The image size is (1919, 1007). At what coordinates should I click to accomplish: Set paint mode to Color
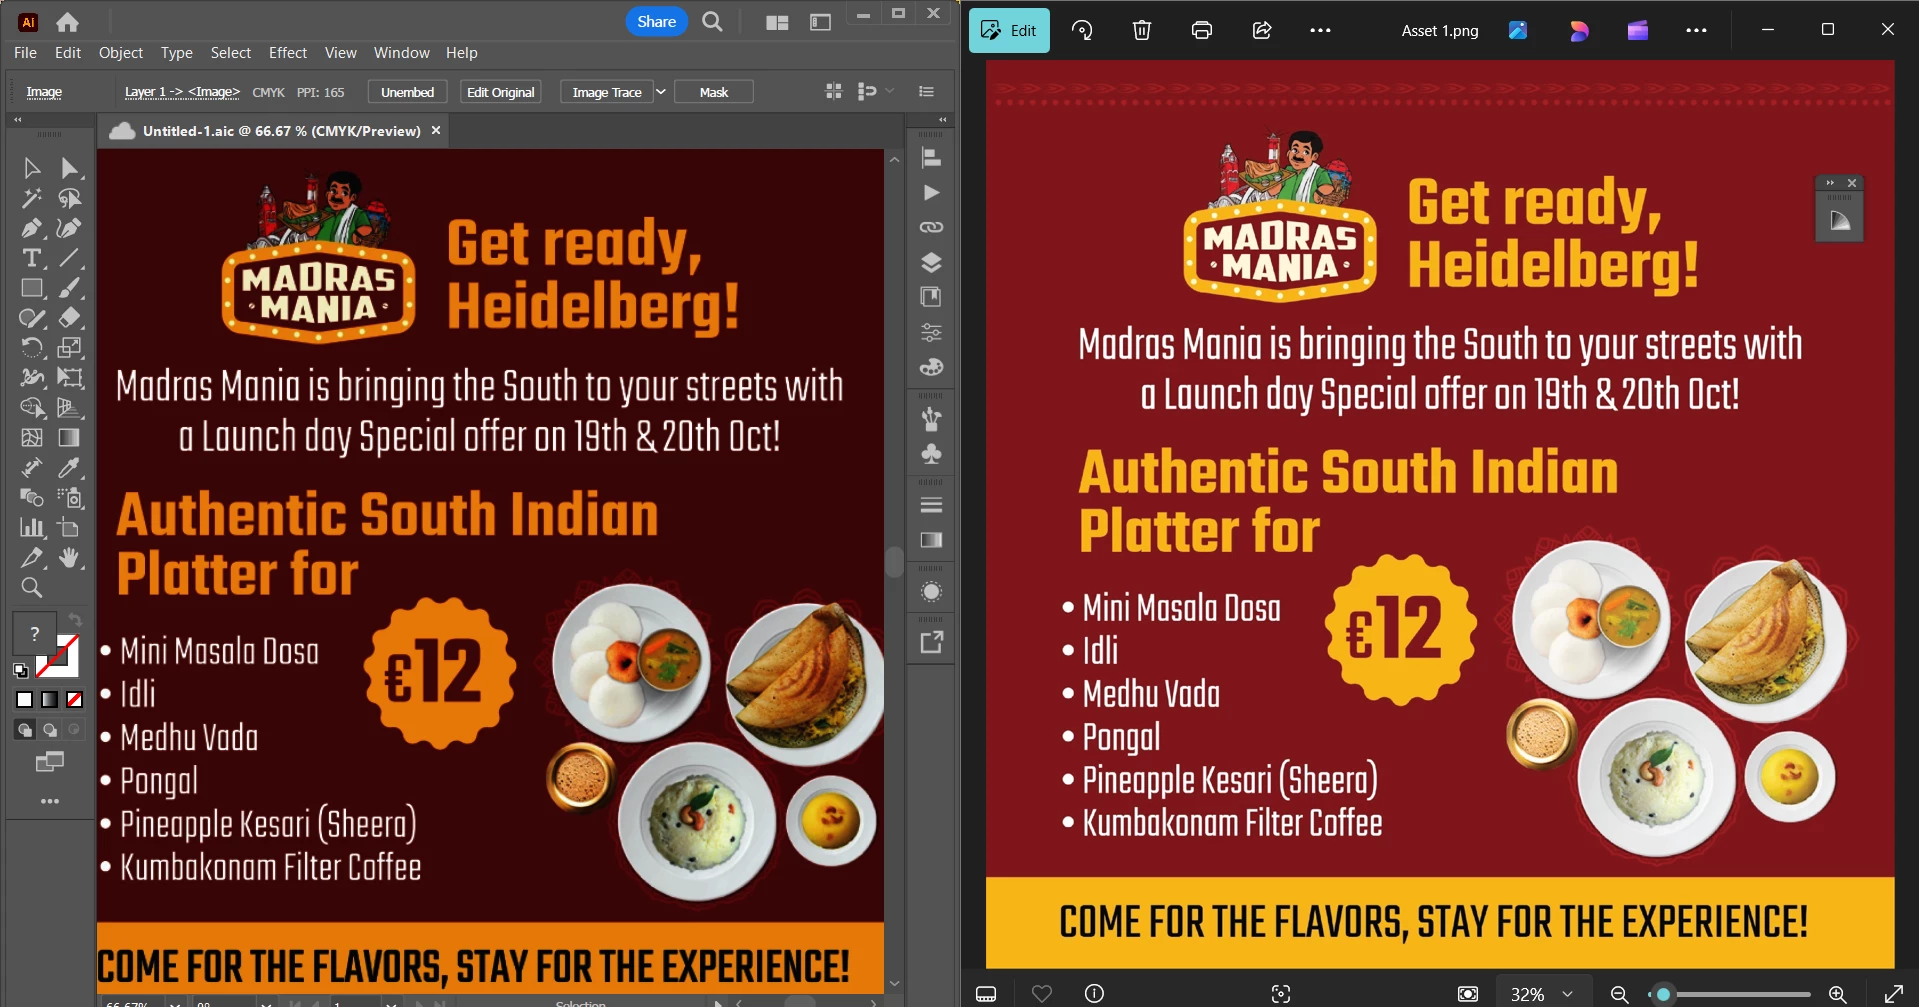click(25, 700)
